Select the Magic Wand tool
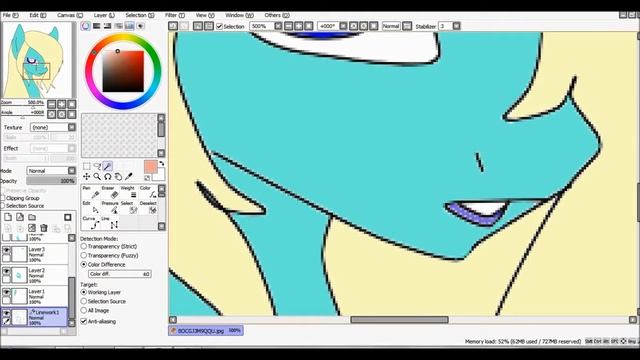This screenshot has width=640, height=360. 108,166
